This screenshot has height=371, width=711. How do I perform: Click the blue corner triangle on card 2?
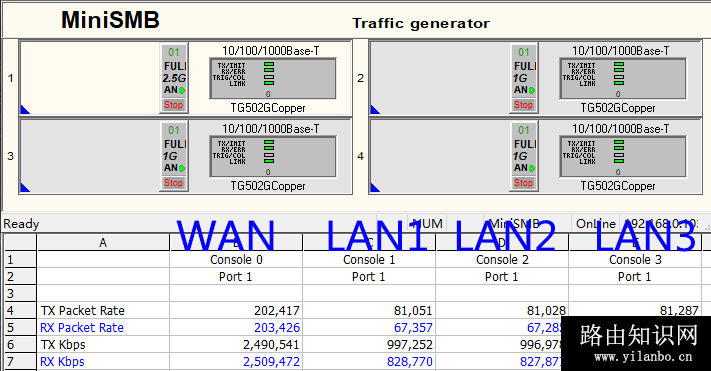coord(375,110)
